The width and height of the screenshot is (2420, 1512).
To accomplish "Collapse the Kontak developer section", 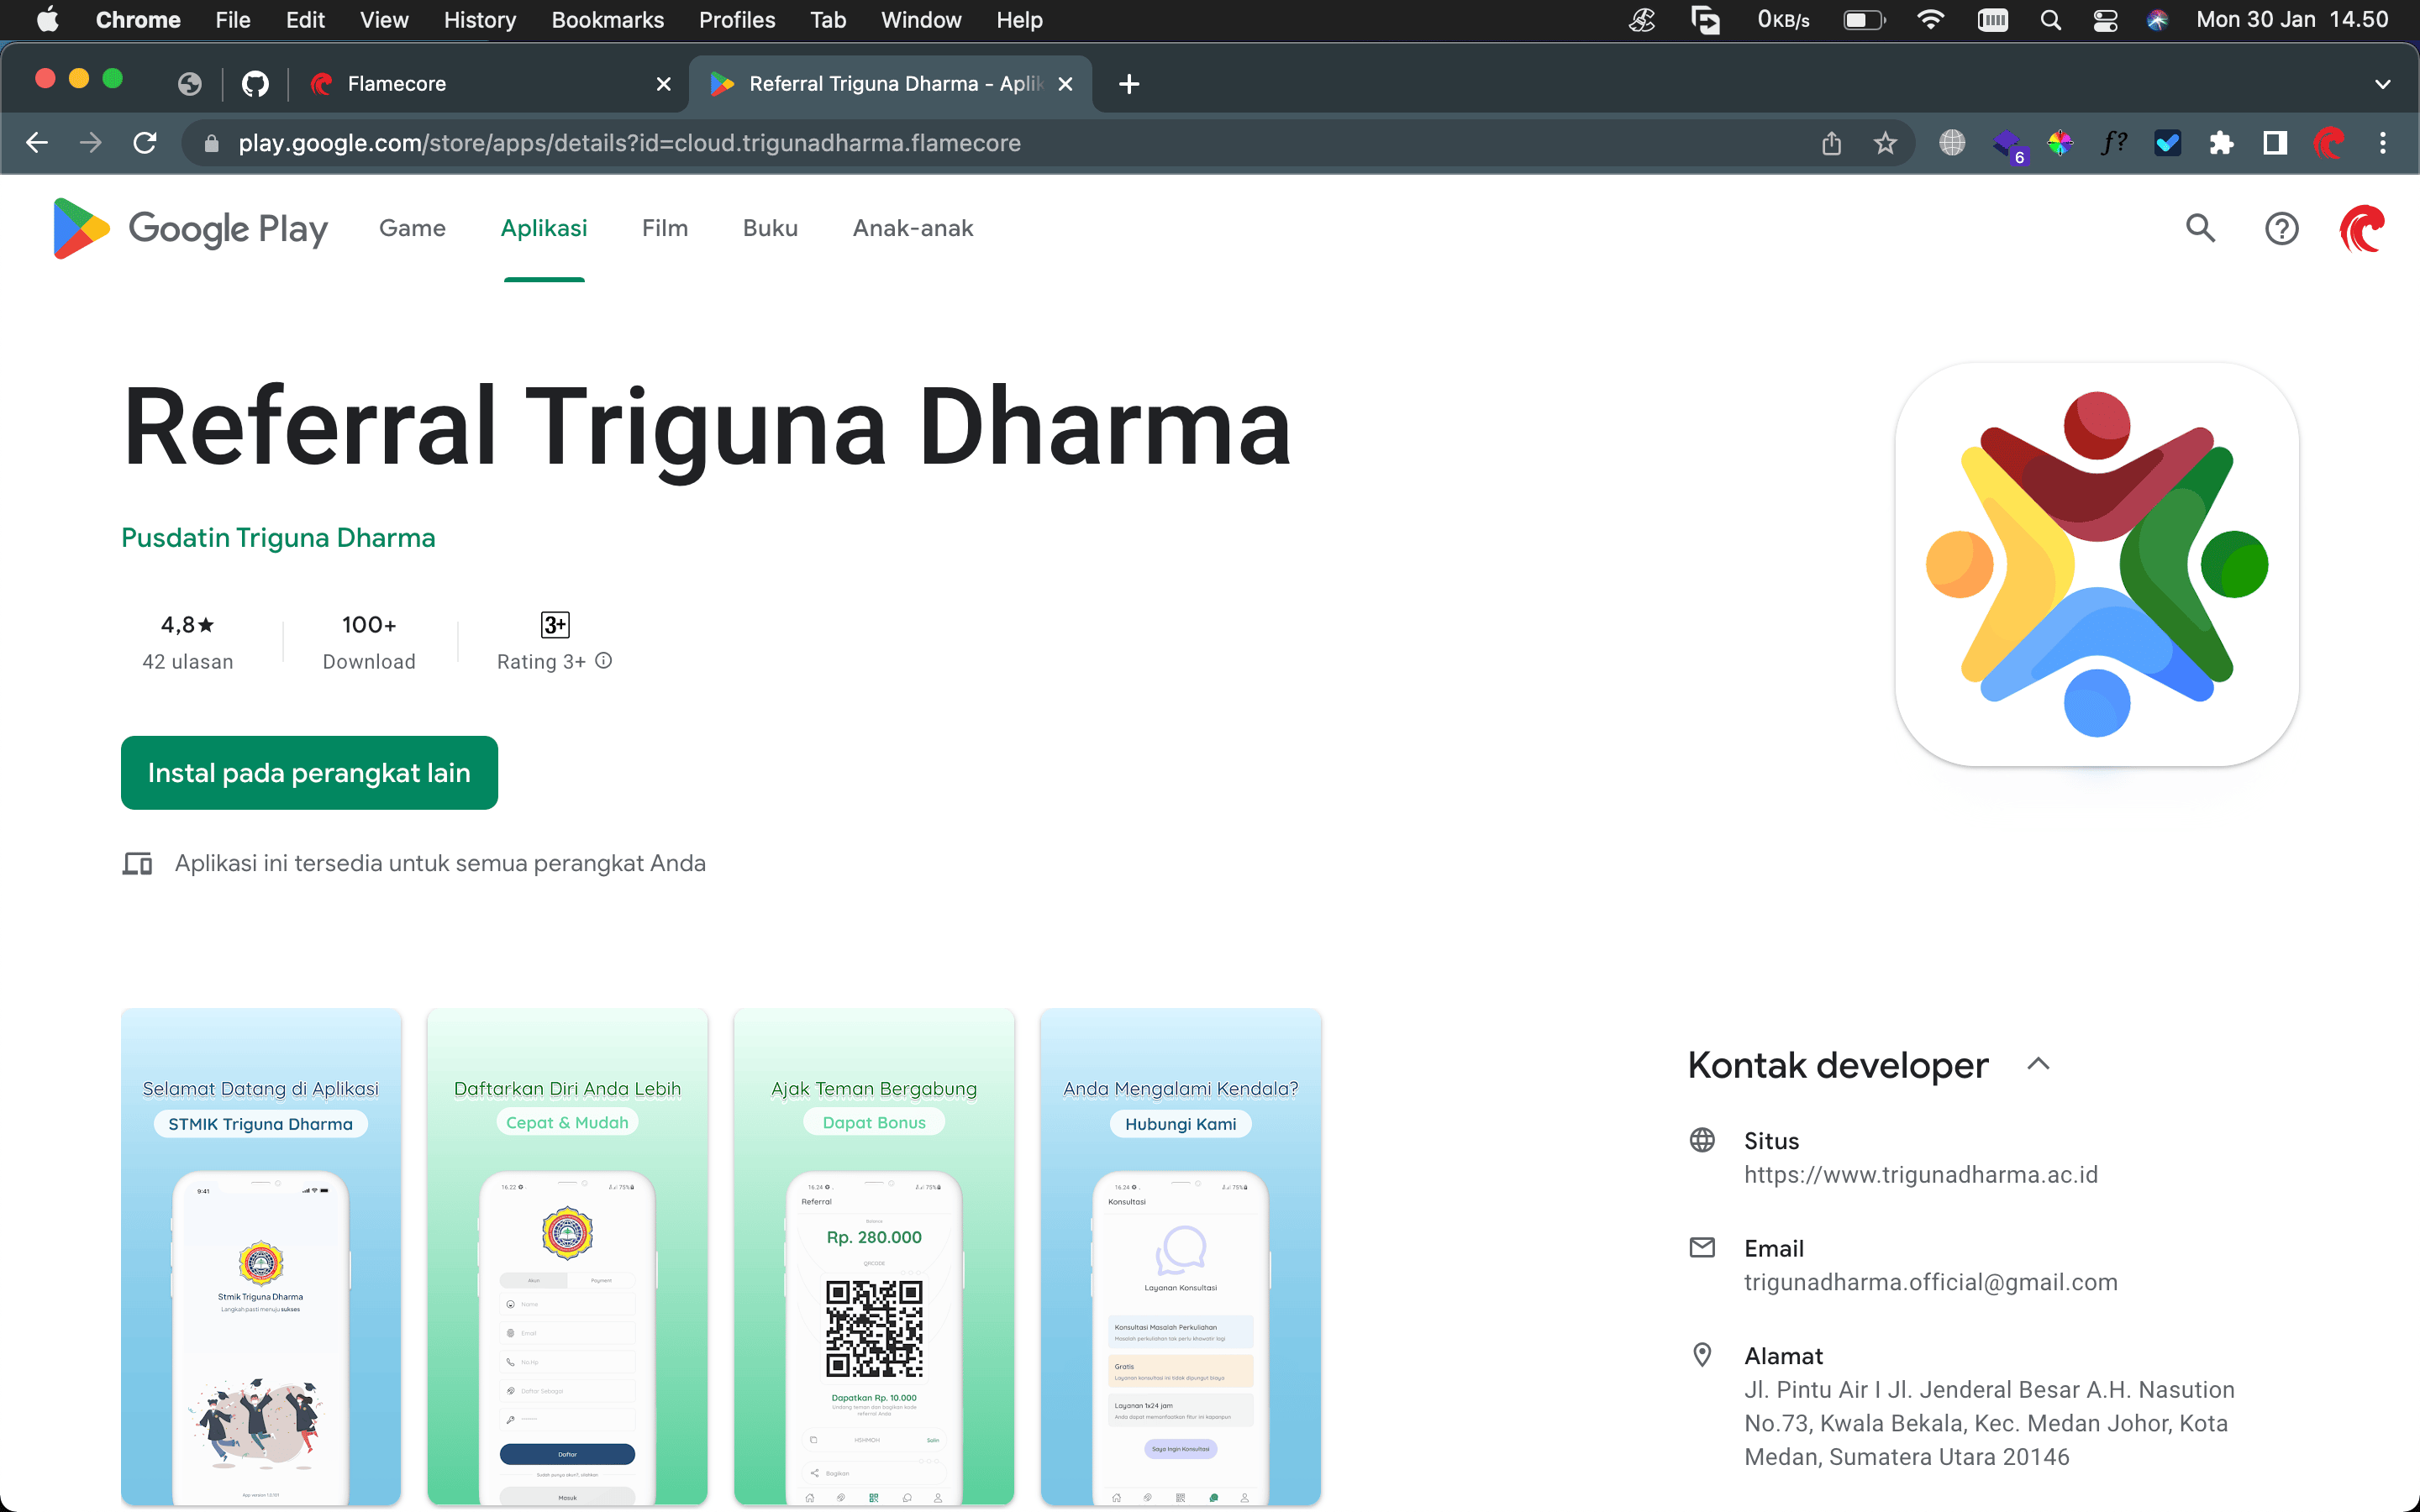I will (x=2038, y=1064).
